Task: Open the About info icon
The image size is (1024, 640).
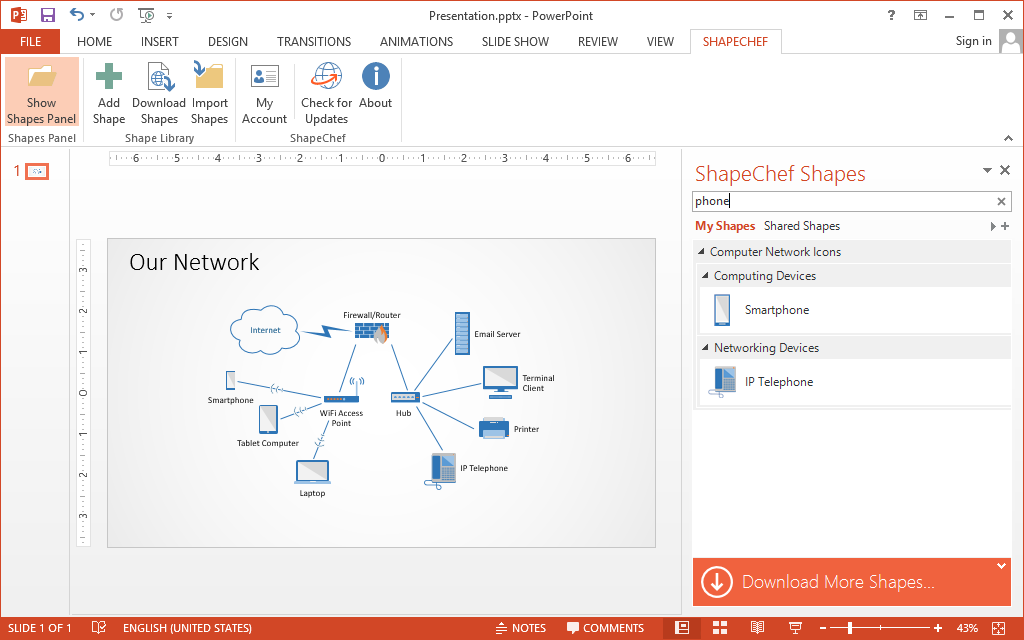Action: [376, 76]
